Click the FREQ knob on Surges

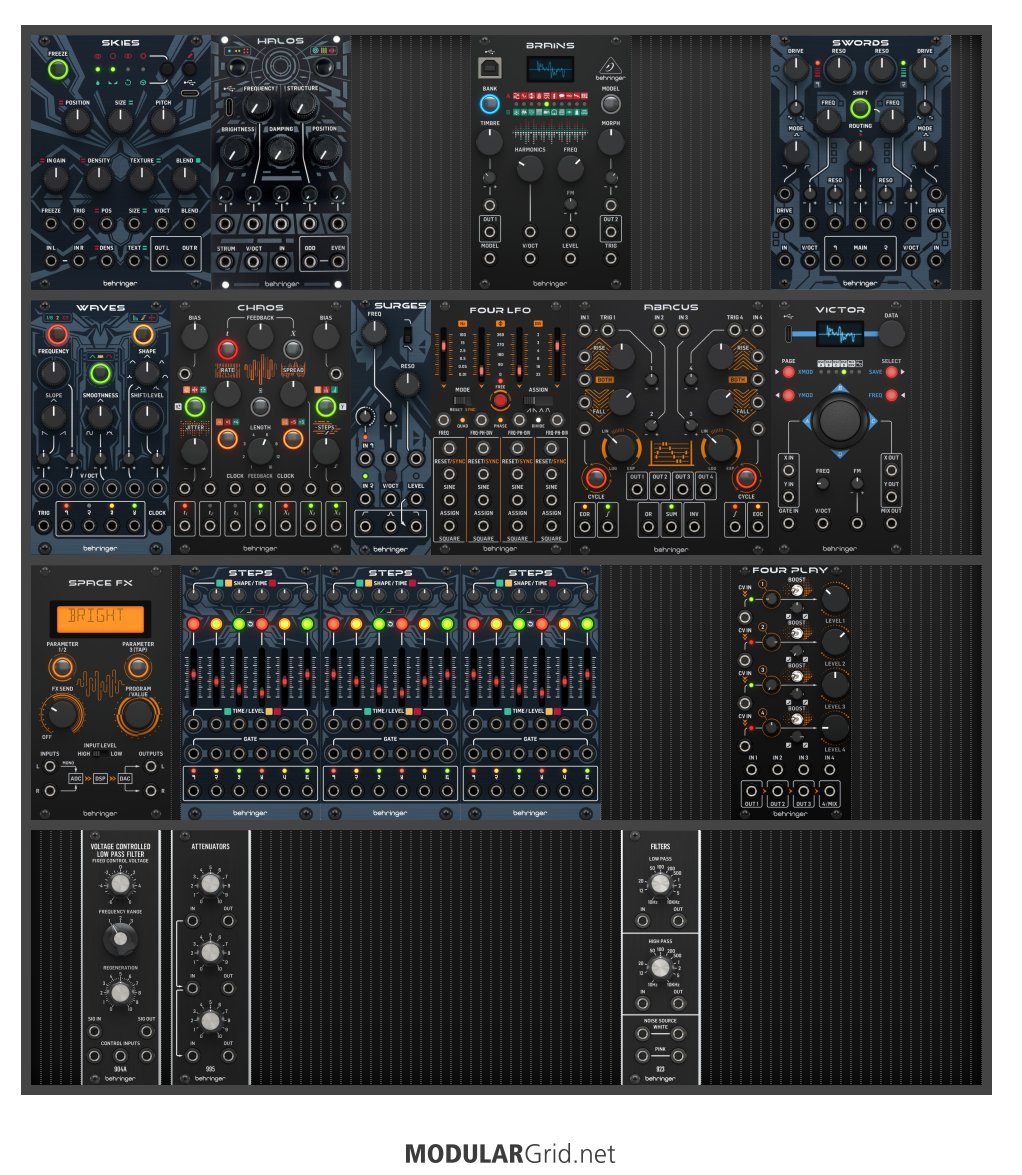click(x=374, y=331)
